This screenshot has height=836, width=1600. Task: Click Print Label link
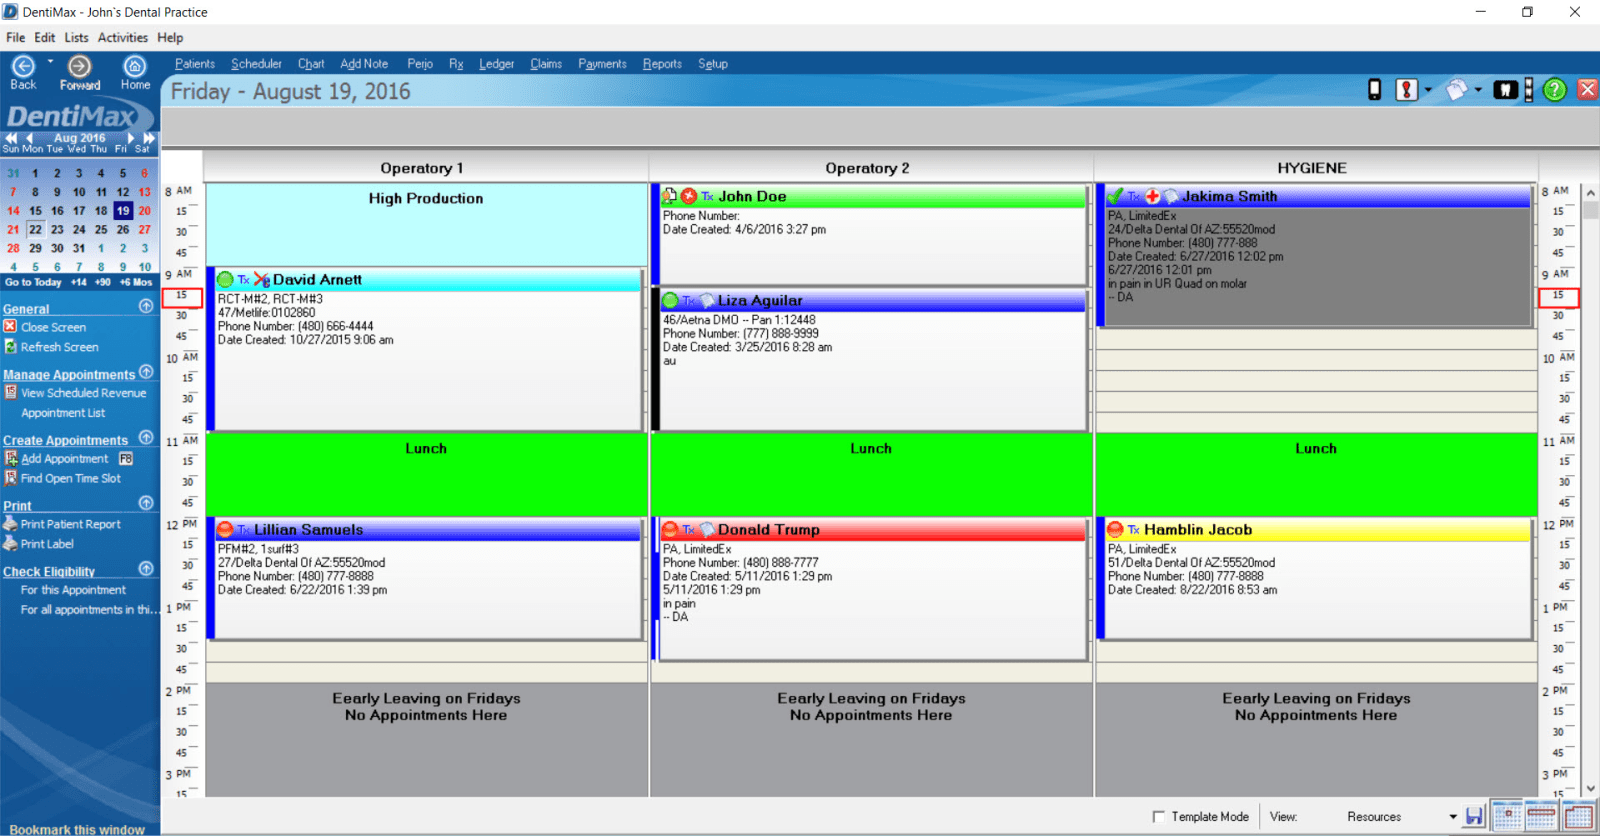(x=47, y=544)
